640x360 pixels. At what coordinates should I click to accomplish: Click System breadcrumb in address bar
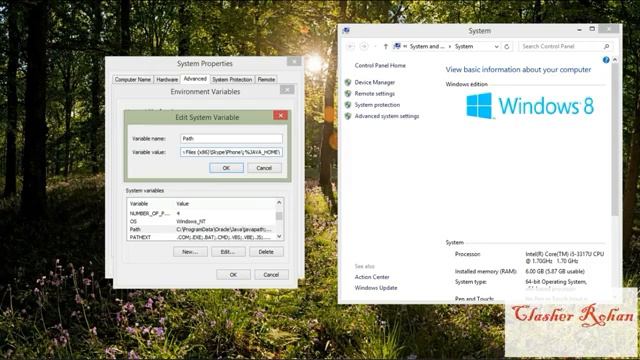464,47
